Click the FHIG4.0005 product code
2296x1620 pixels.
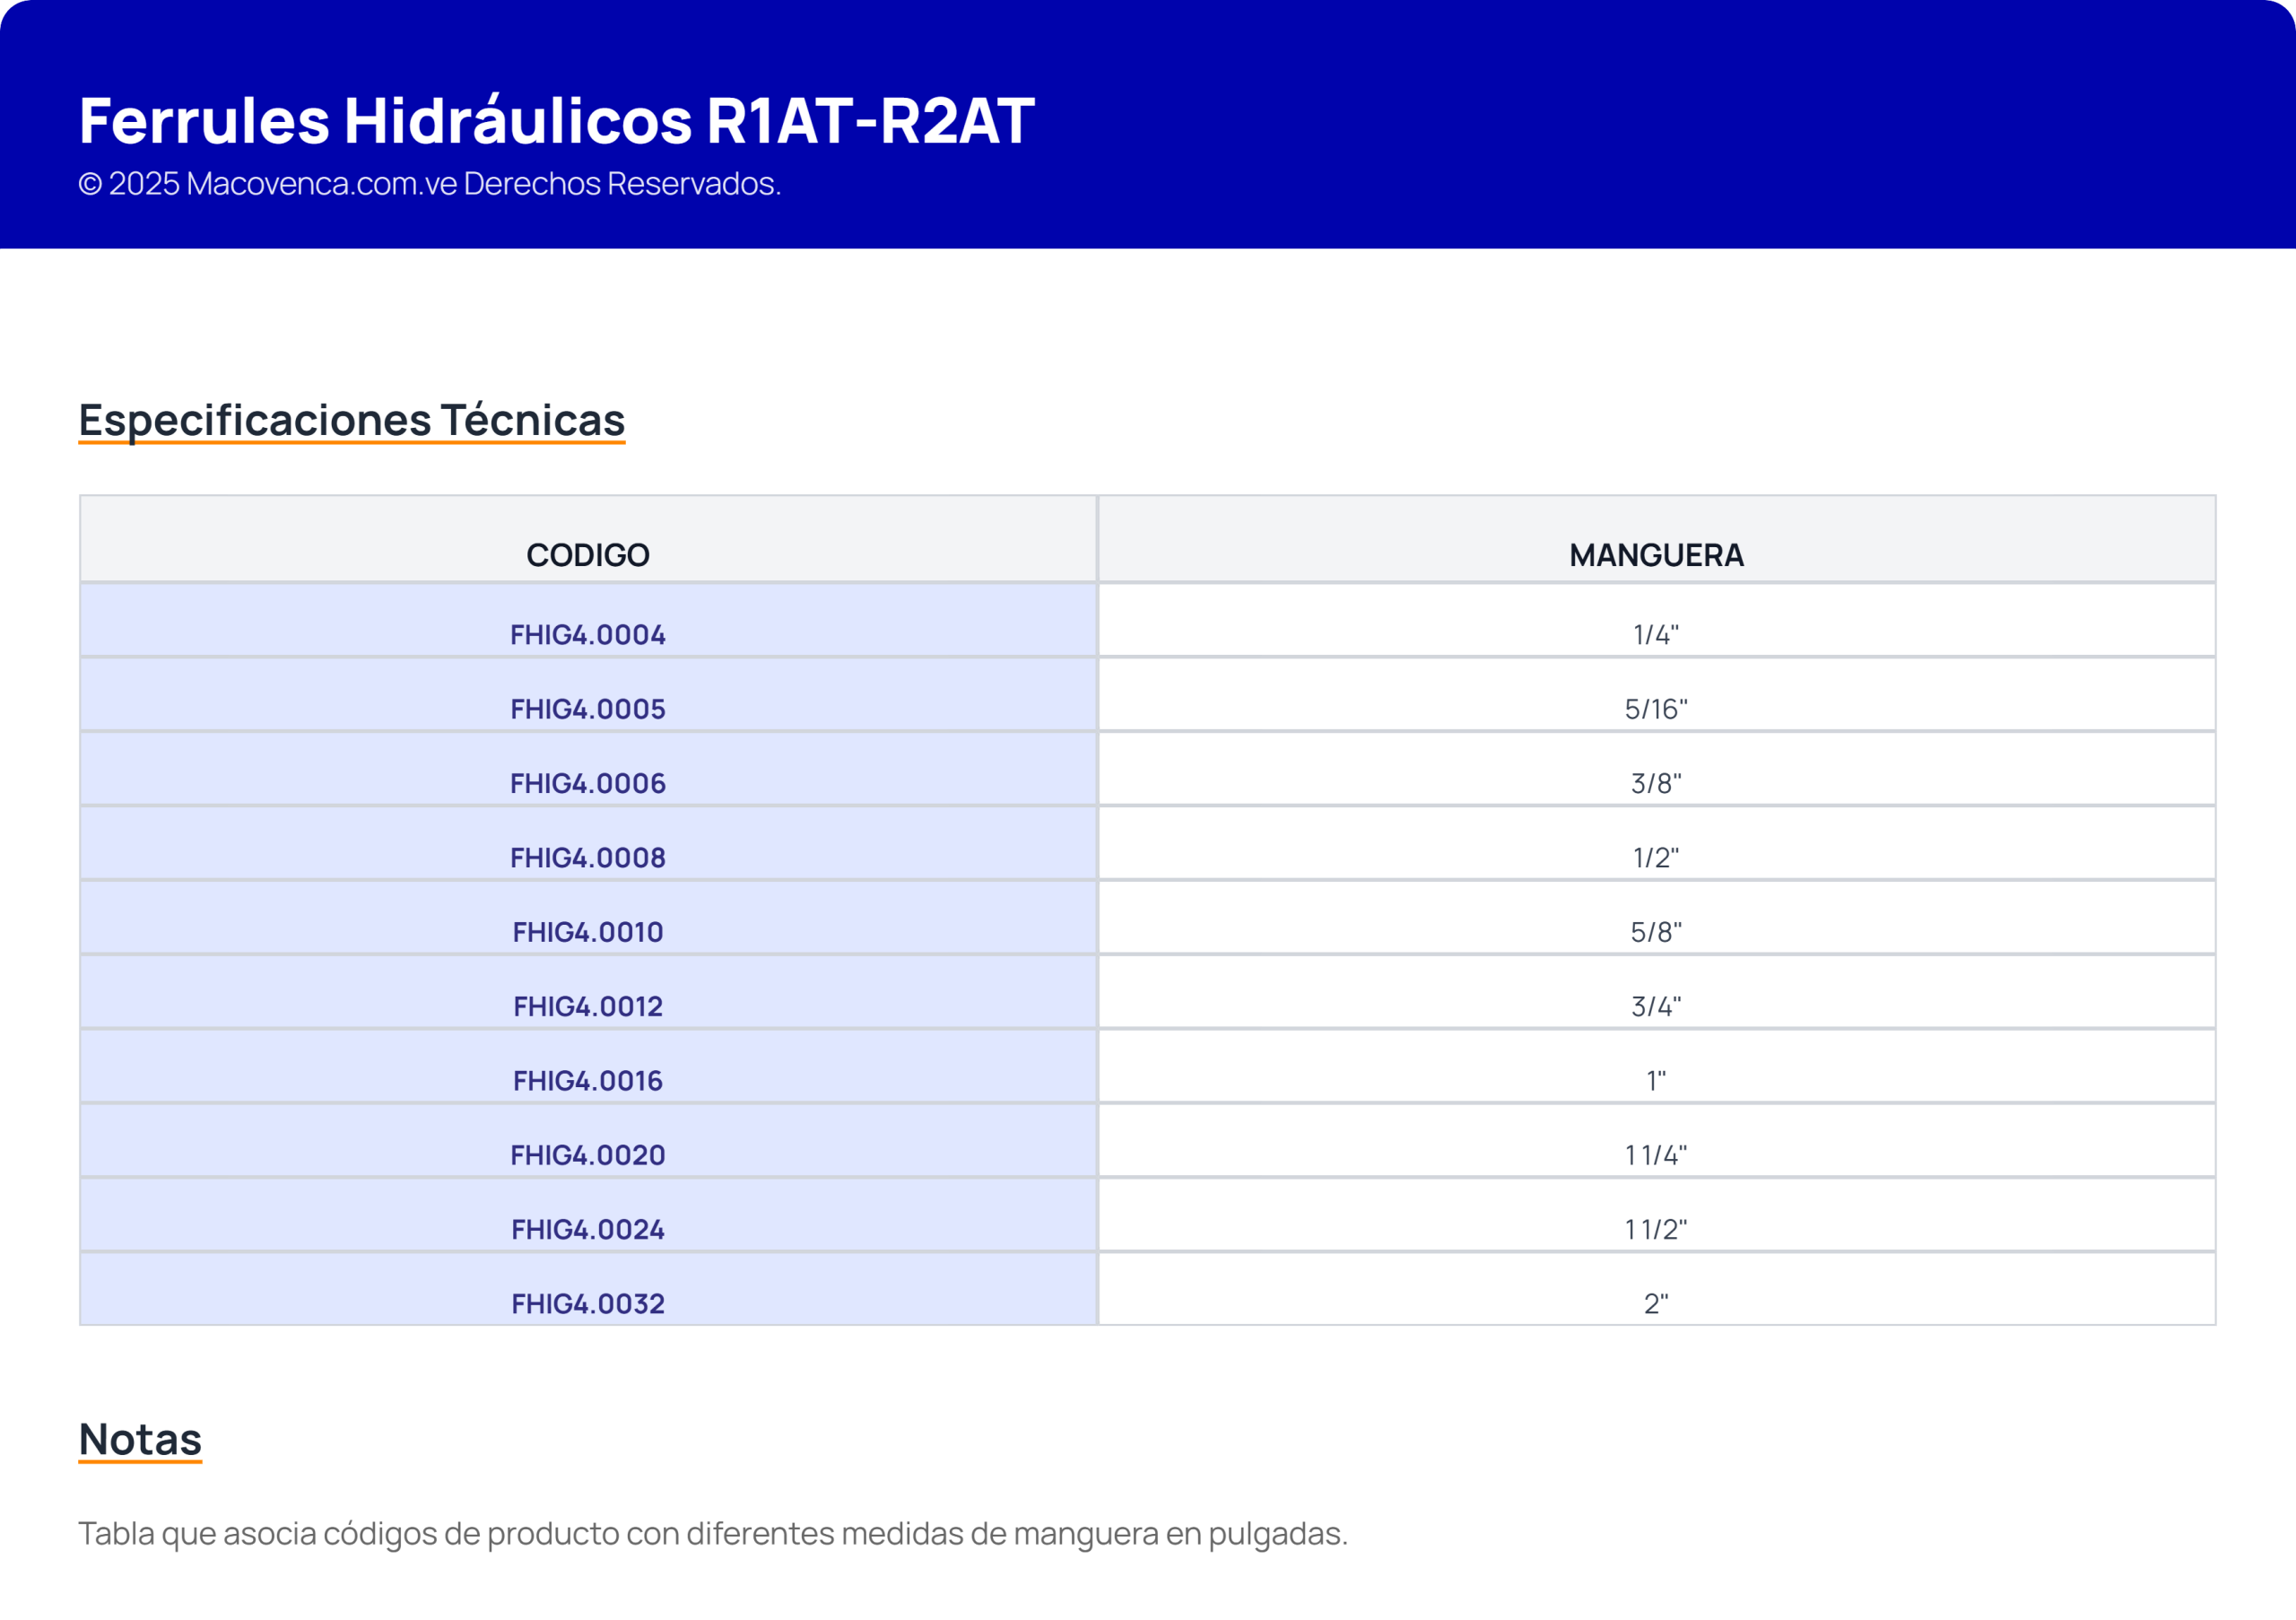[x=588, y=709]
